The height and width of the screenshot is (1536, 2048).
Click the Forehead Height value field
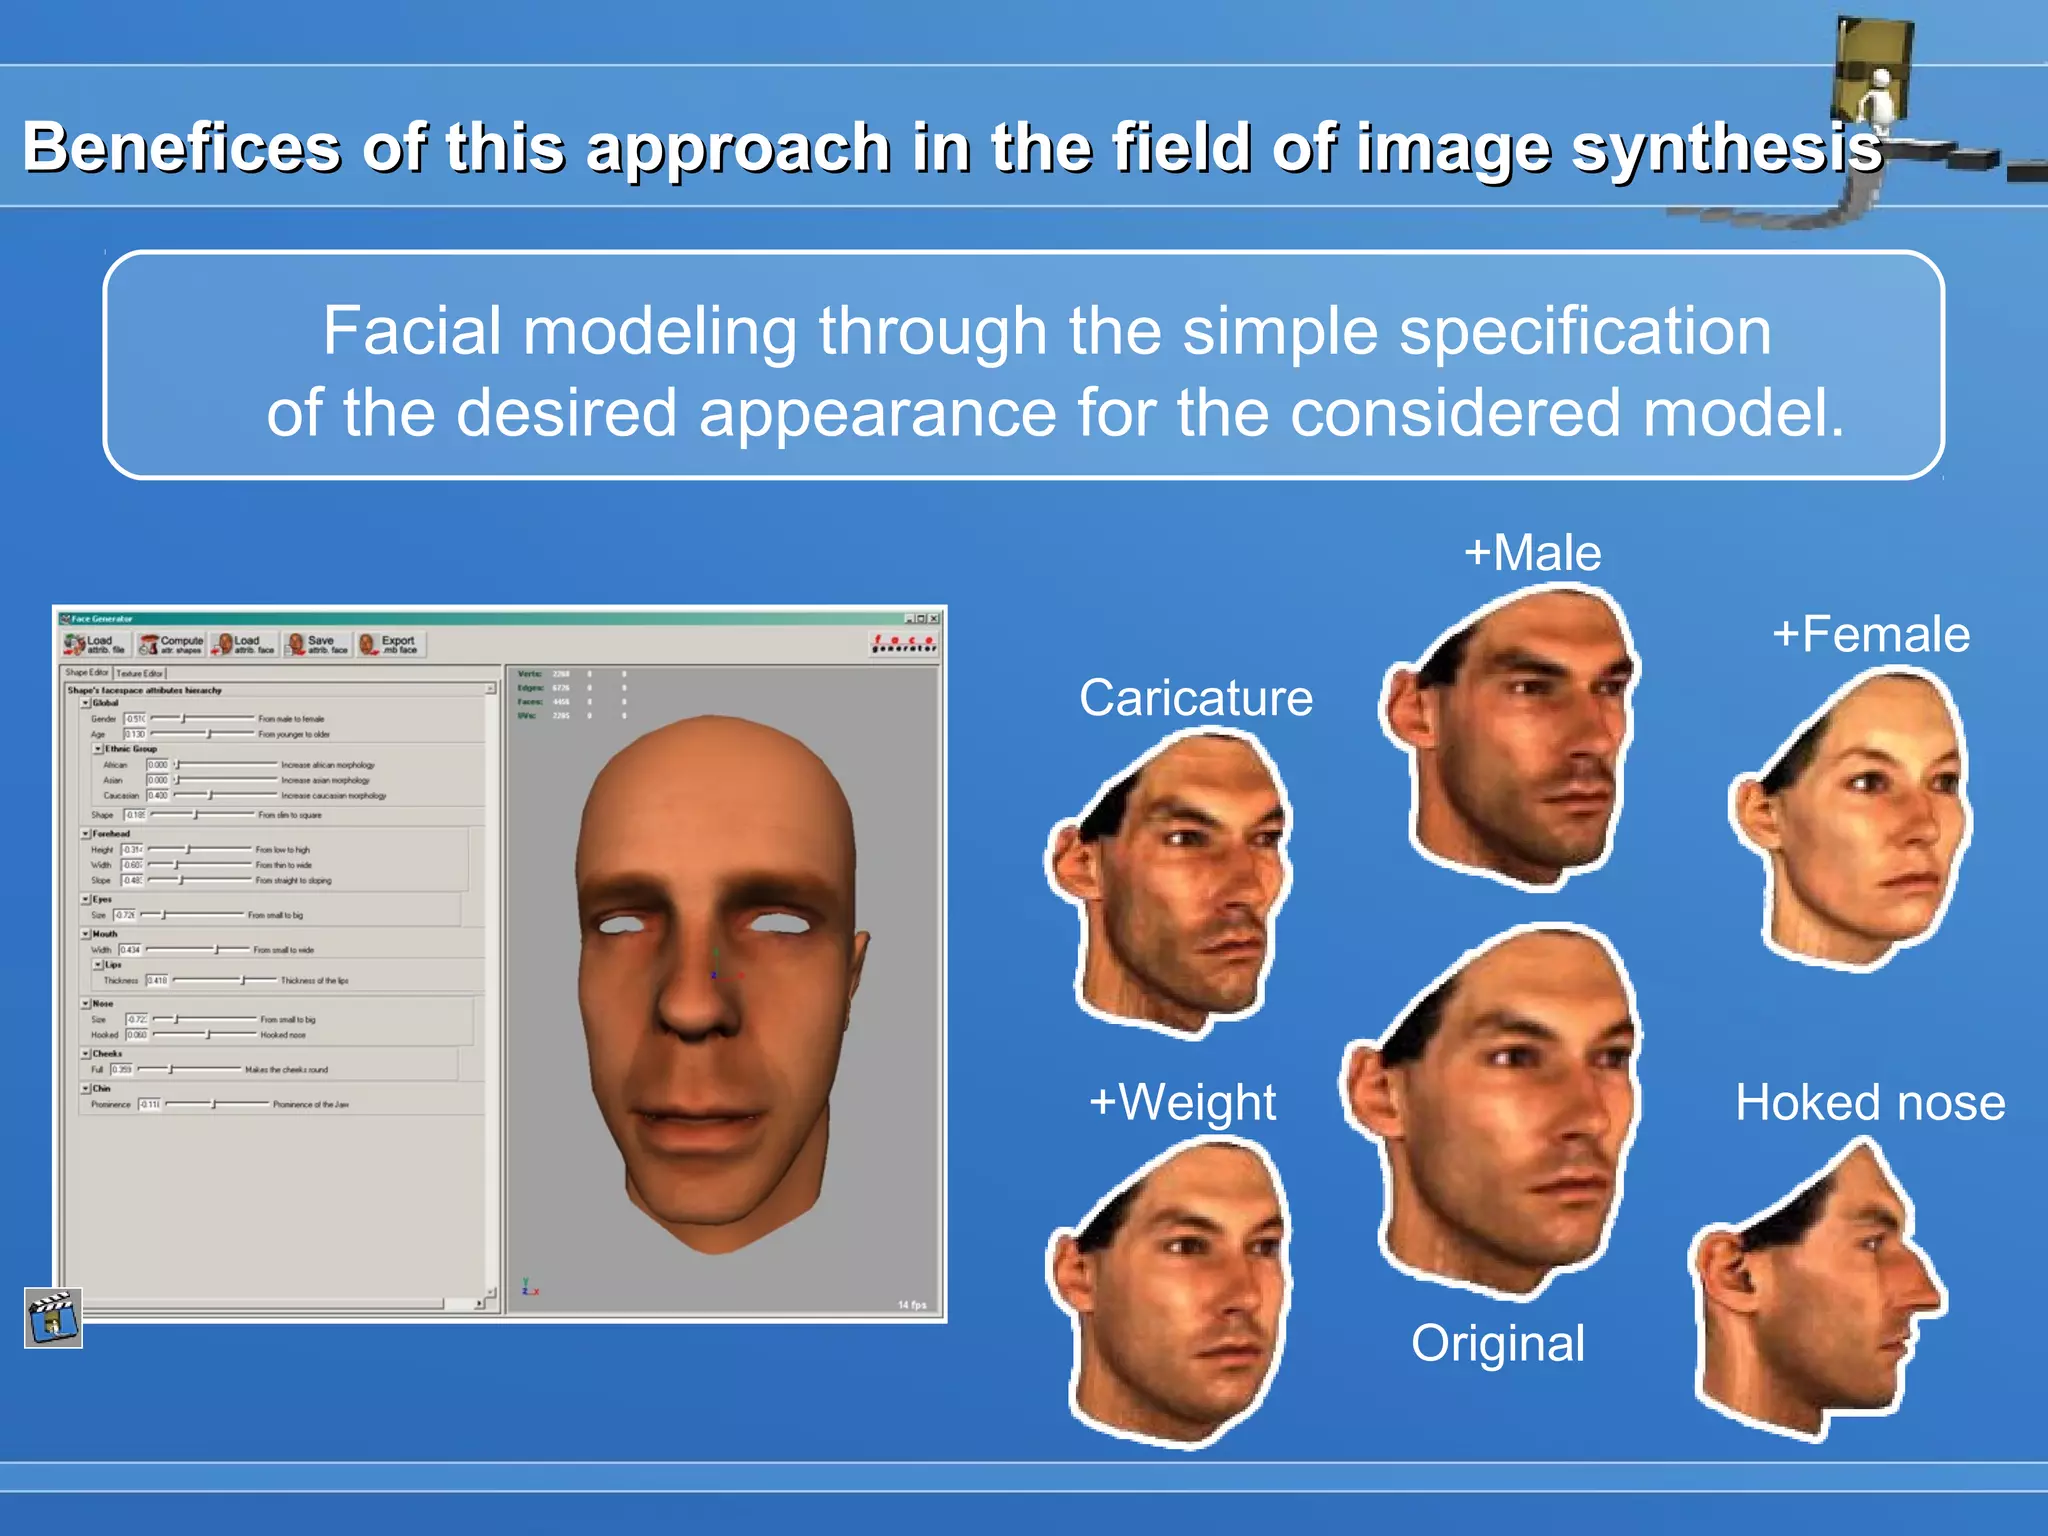pos(132,849)
